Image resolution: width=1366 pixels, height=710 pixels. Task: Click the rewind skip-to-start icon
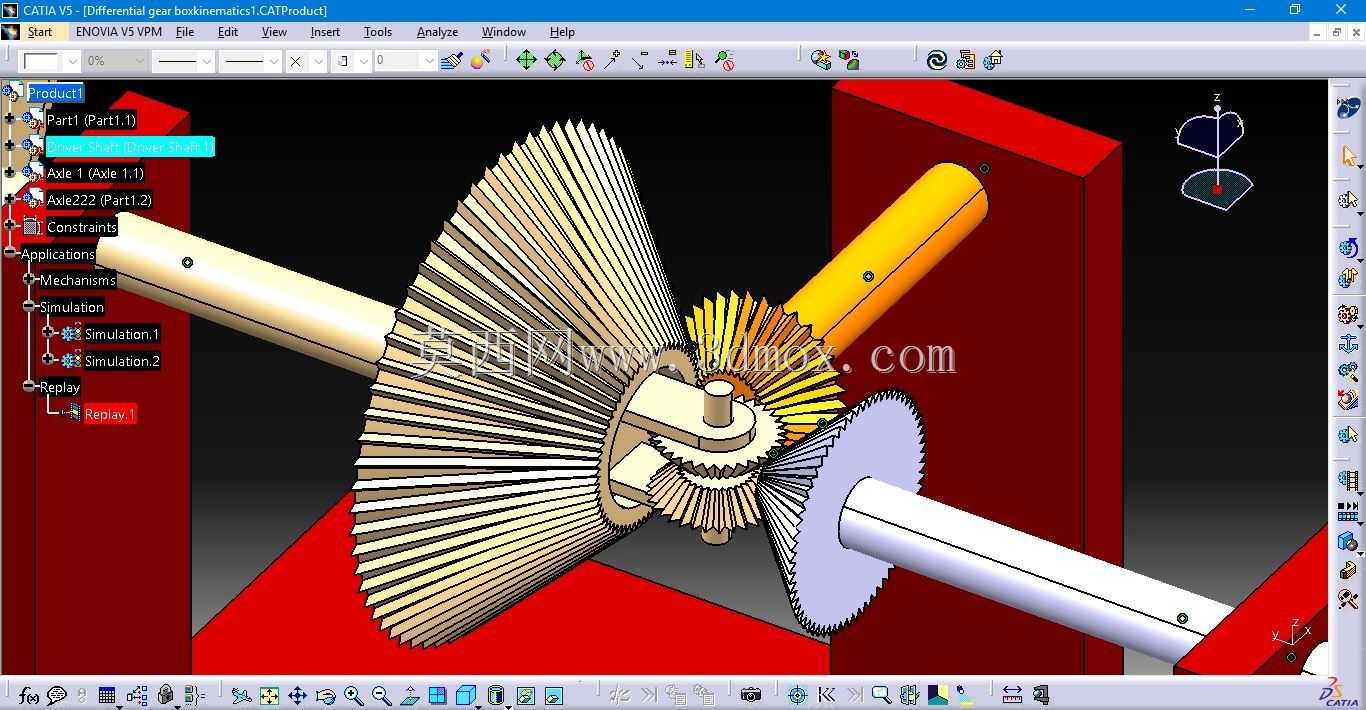826,695
